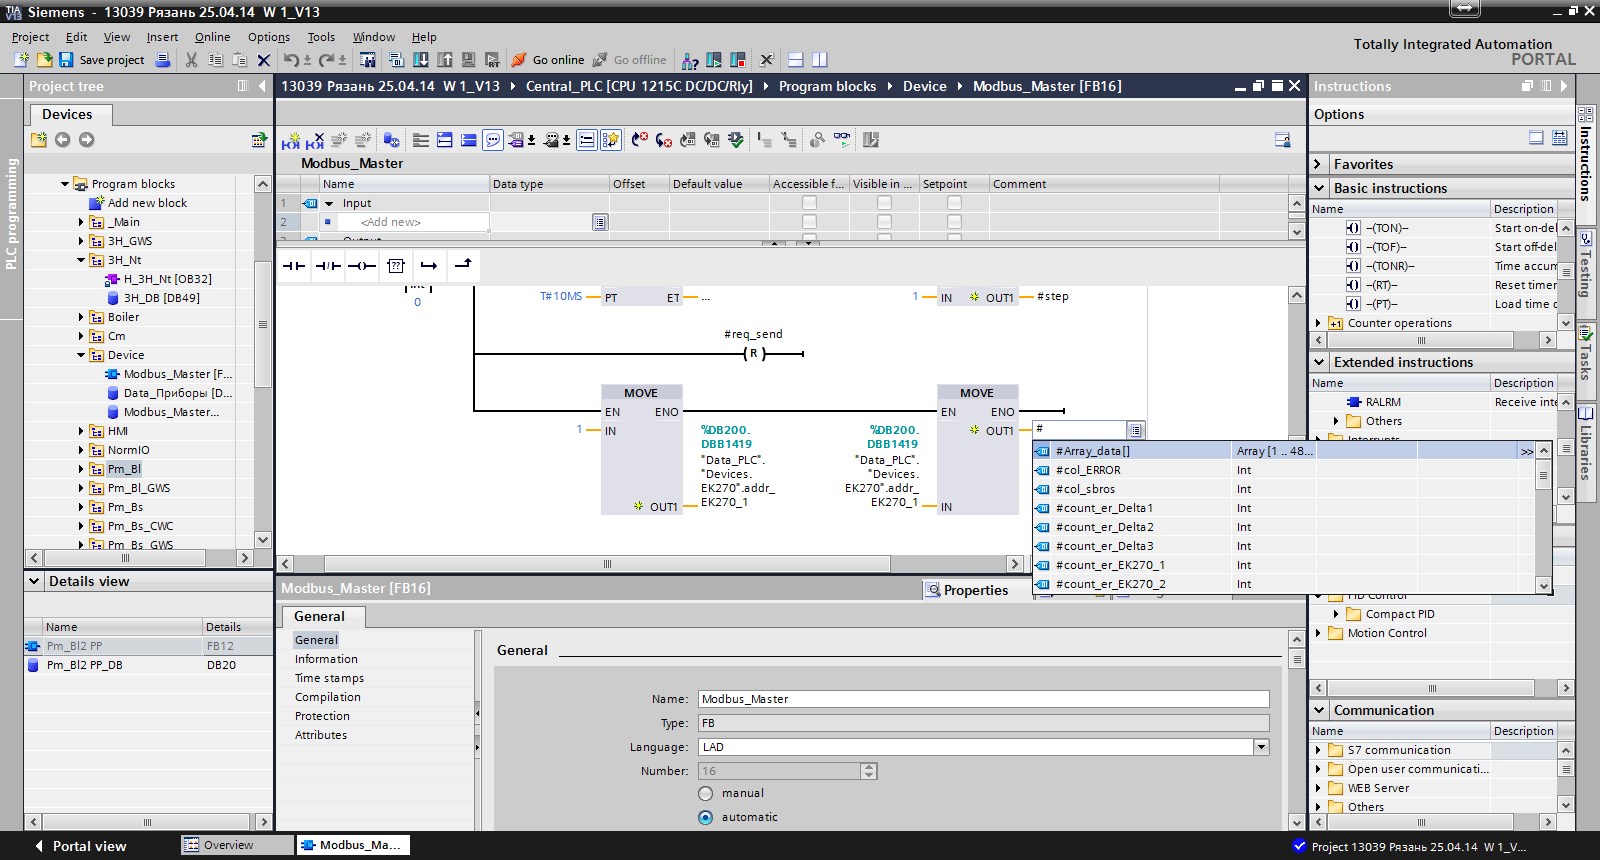
Task: Click the ladder editor horizontal scrollbar
Action: 607,564
